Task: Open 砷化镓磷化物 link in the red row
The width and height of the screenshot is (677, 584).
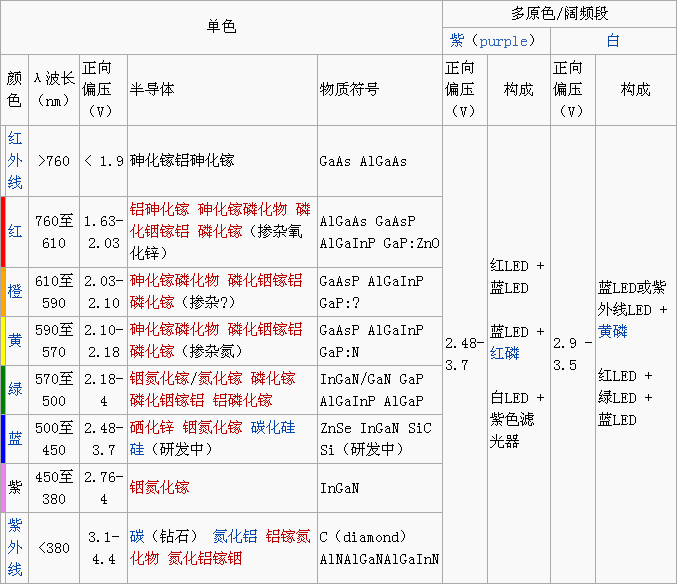Action: click(242, 209)
